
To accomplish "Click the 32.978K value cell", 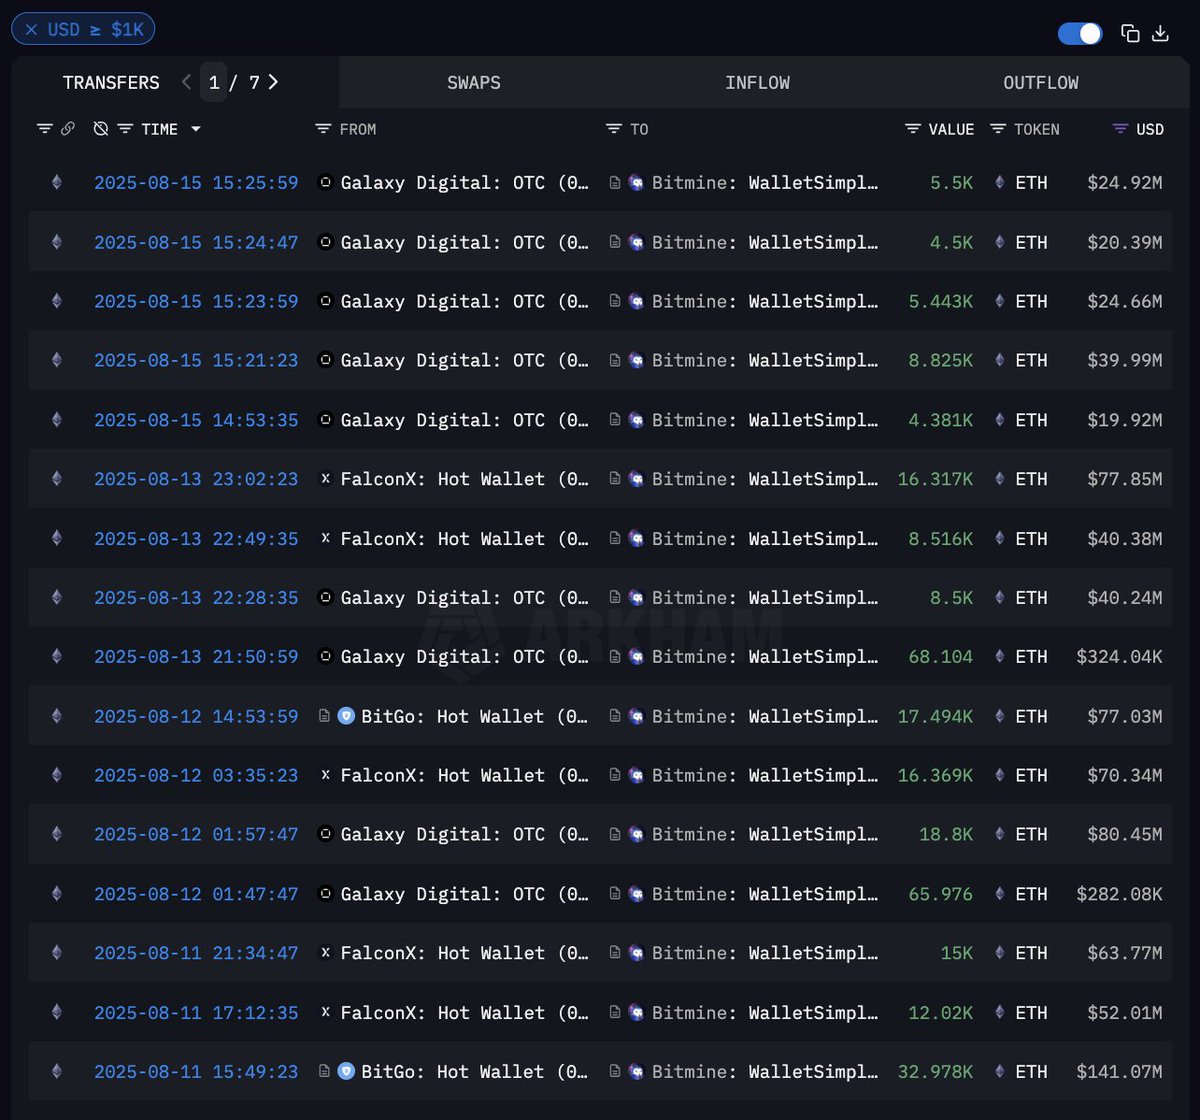I will 935,1071.
